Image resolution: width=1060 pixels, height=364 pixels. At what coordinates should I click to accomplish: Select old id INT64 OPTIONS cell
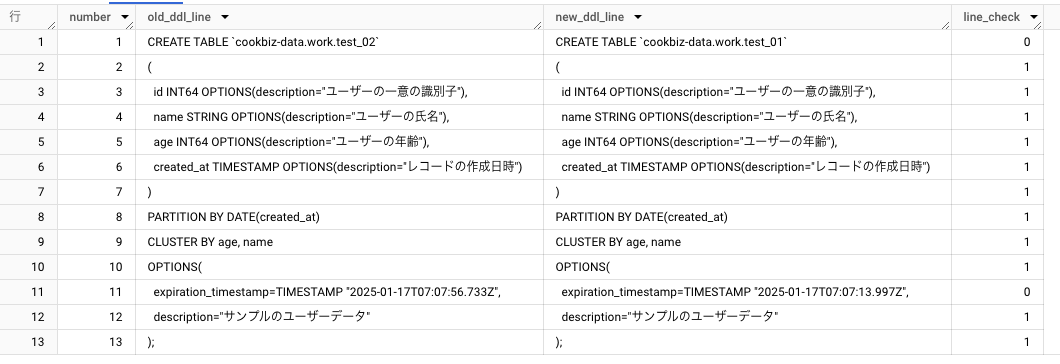coord(339,92)
